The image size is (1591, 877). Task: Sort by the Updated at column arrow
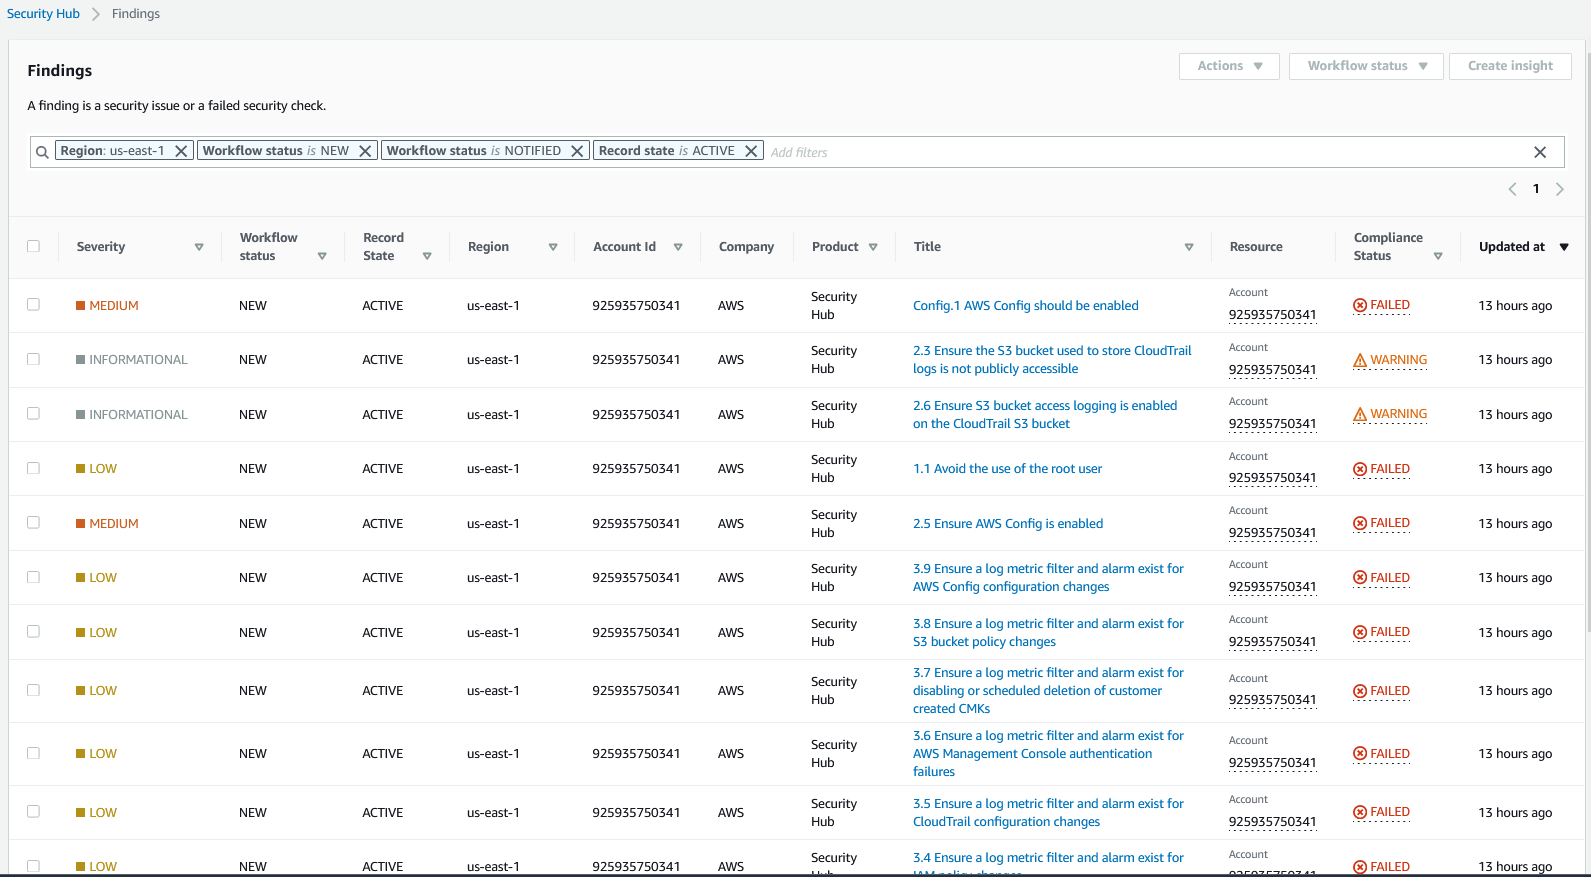tap(1564, 247)
